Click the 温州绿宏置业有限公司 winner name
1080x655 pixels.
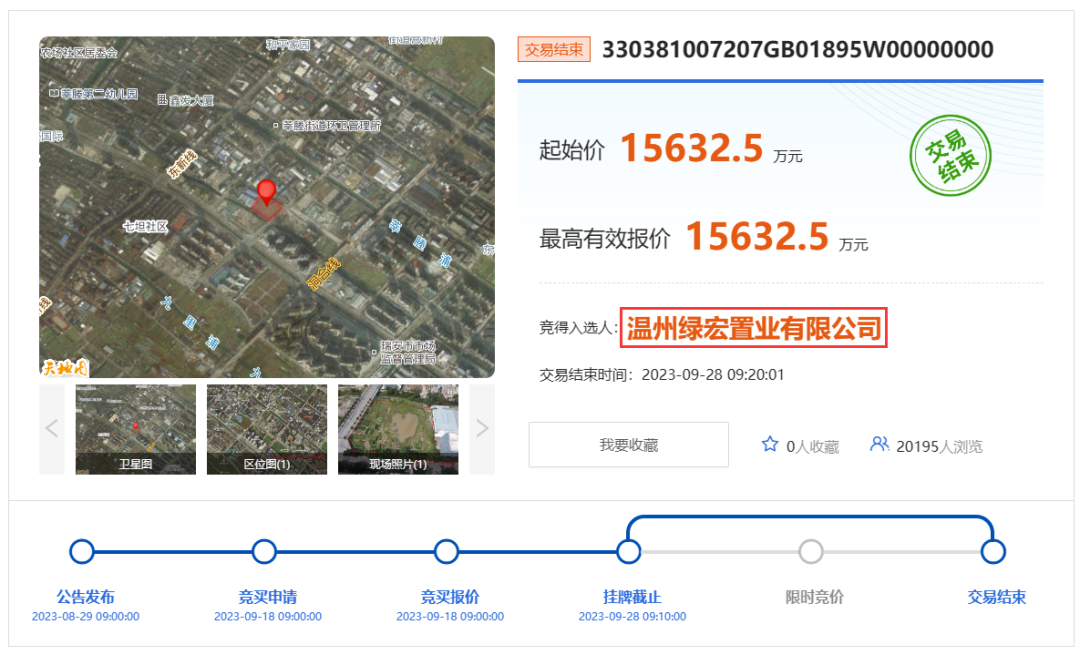(x=754, y=328)
